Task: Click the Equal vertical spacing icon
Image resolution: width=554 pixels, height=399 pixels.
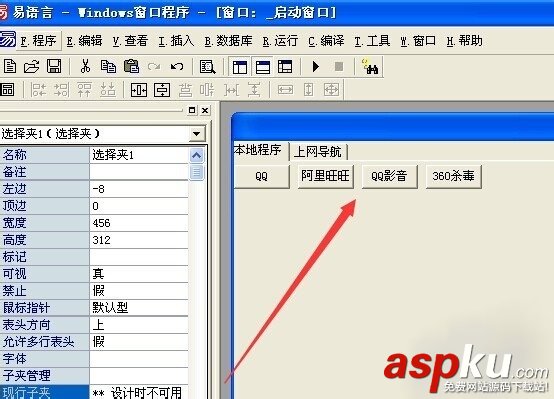Action: 254,90
